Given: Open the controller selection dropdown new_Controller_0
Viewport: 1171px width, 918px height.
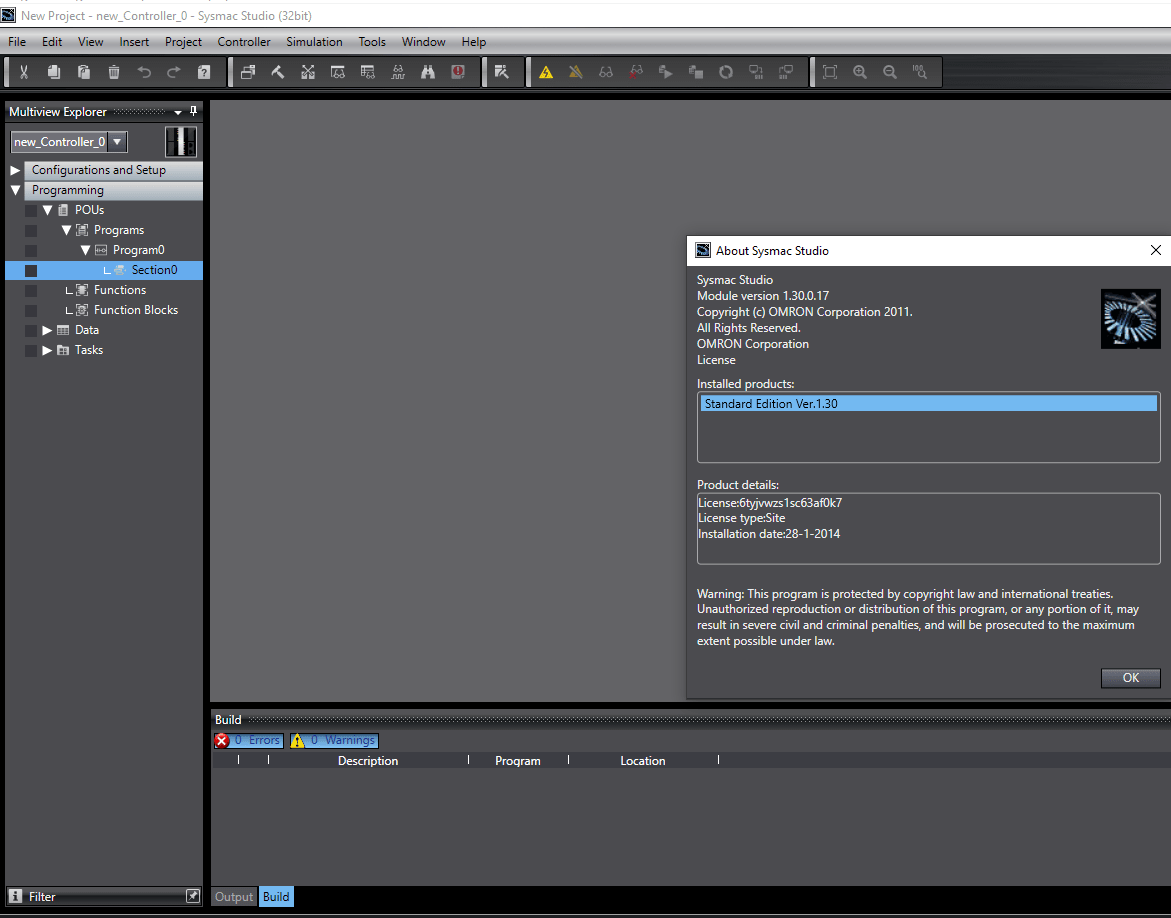Looking at the screenshot, I should tap(117, 141).
